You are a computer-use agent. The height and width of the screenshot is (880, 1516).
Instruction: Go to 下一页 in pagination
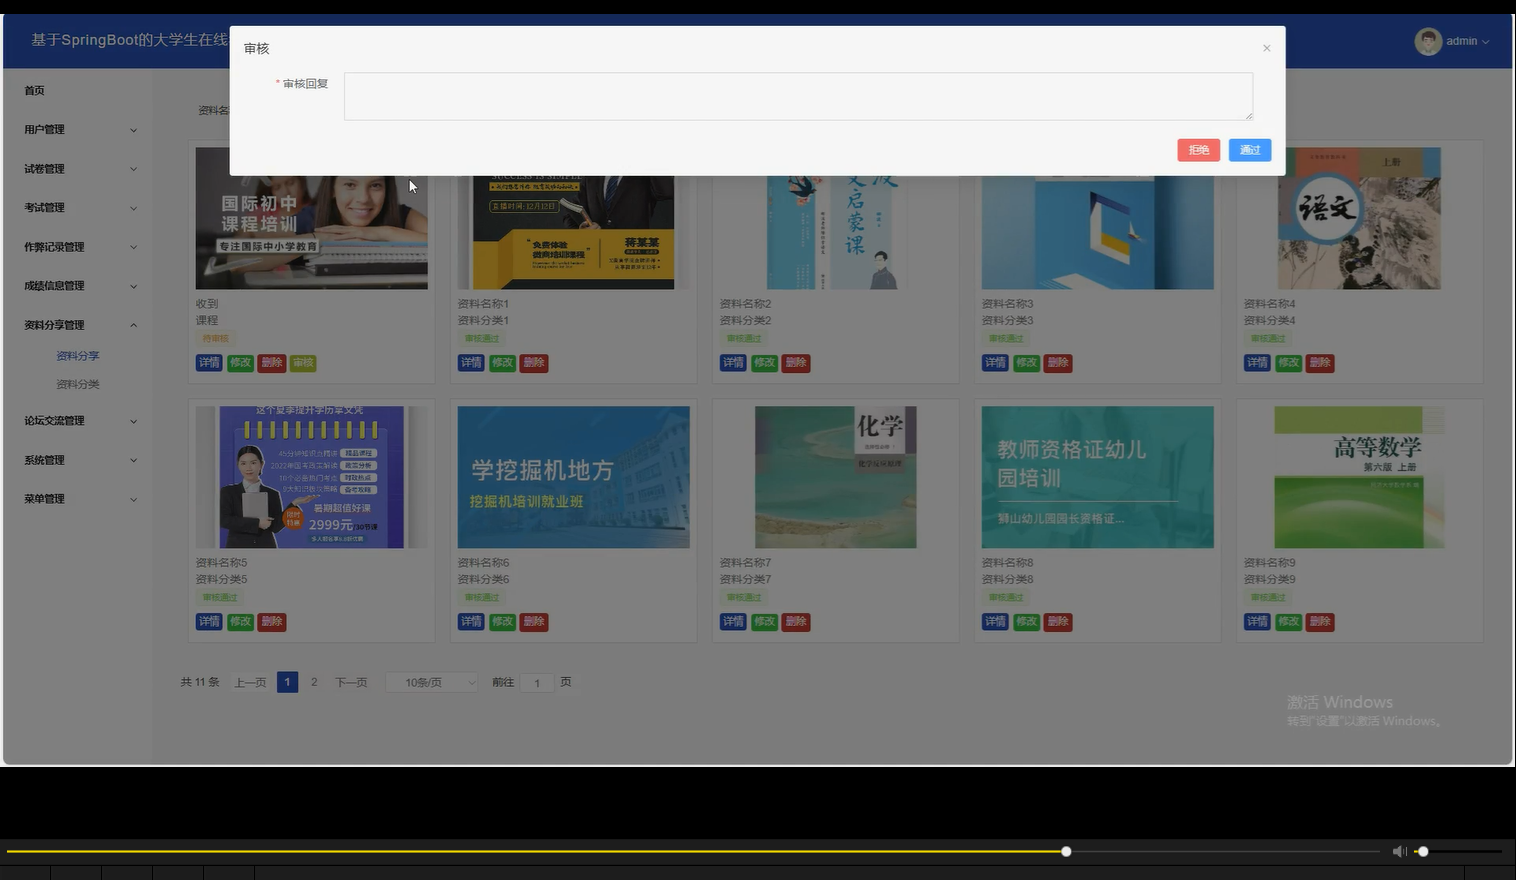[x=351, y=683]
